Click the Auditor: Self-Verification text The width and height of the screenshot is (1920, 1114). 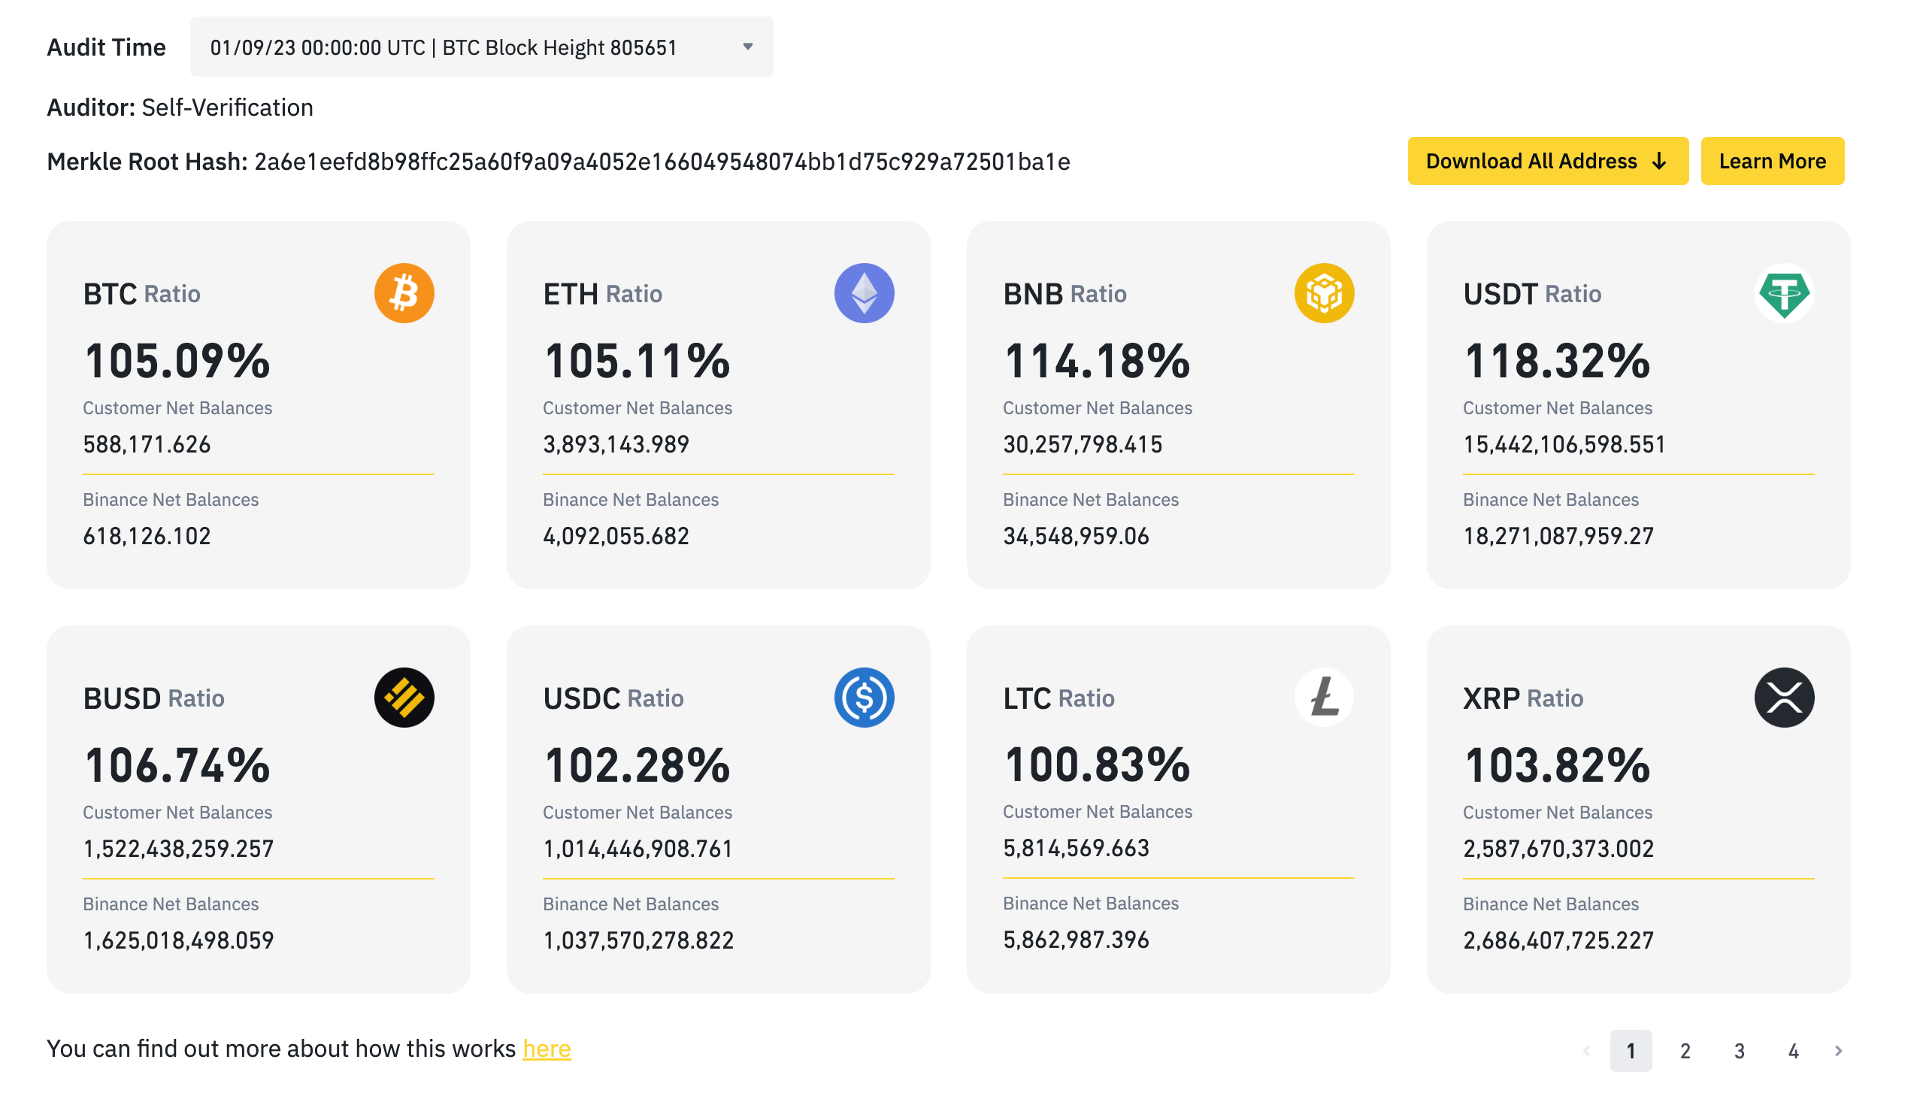pos(180,108)
